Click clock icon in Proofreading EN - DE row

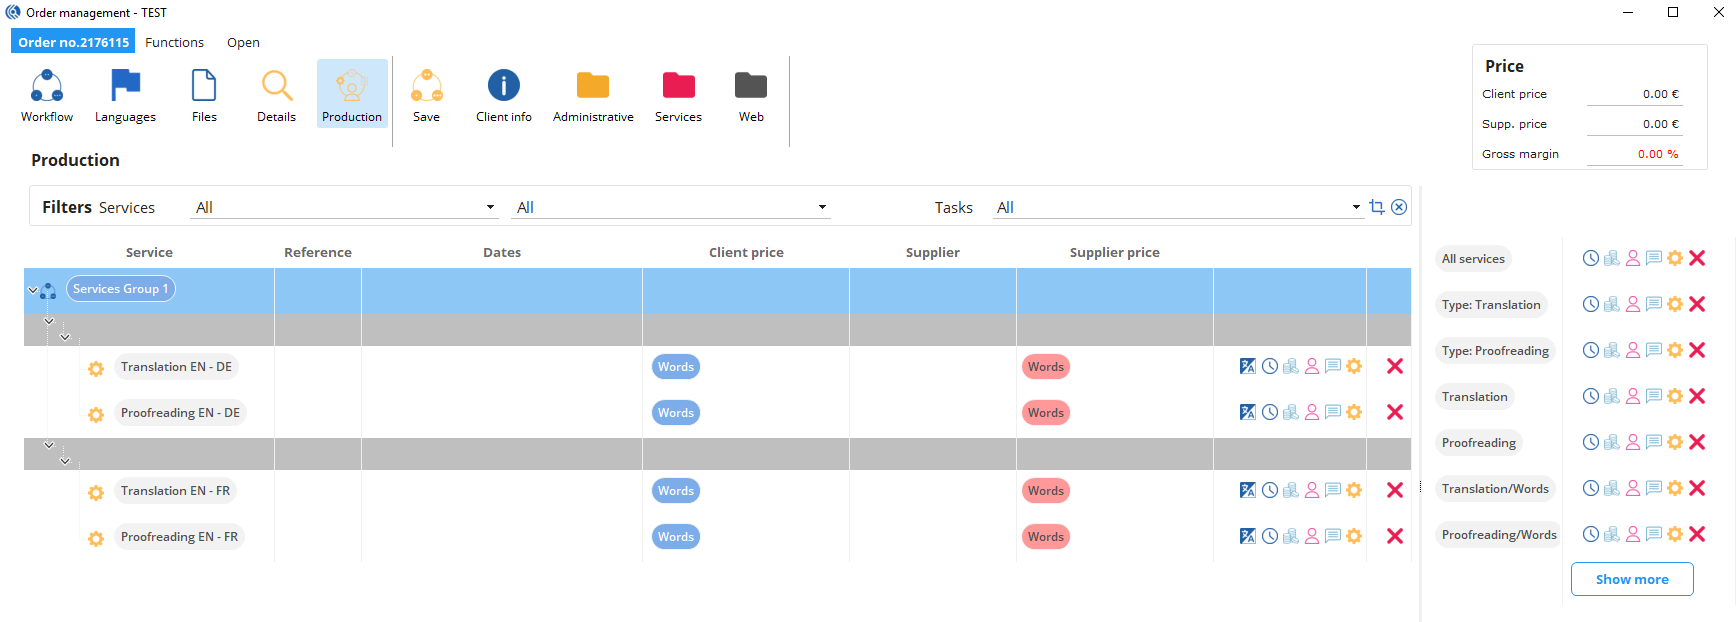(x=1269, y=412)
